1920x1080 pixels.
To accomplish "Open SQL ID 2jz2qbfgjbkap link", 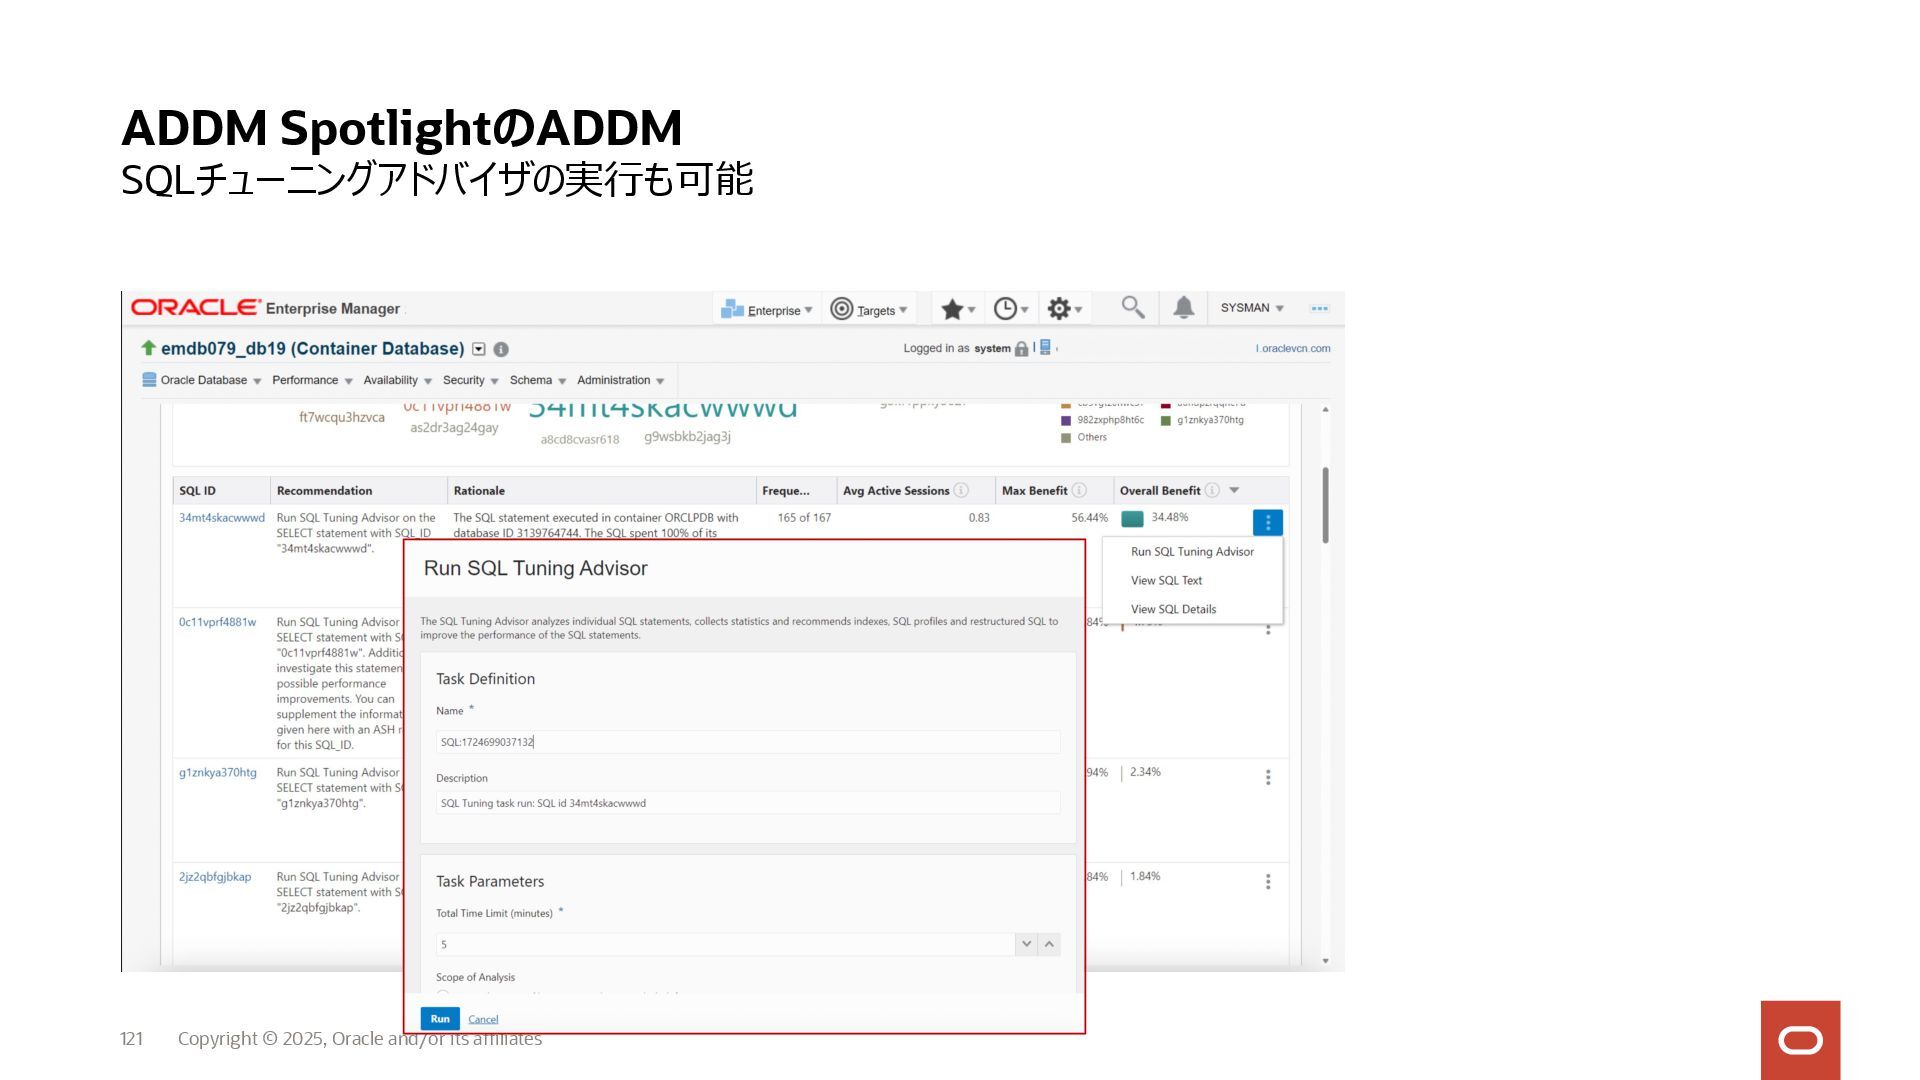I will pos(215,877).
